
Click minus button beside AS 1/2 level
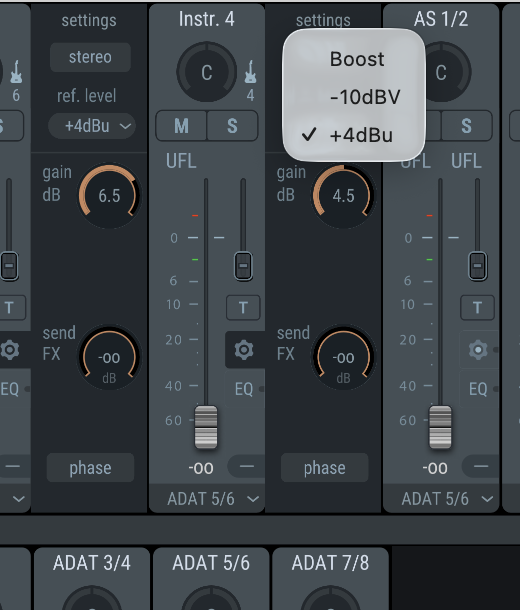click(x=481, y=466)
